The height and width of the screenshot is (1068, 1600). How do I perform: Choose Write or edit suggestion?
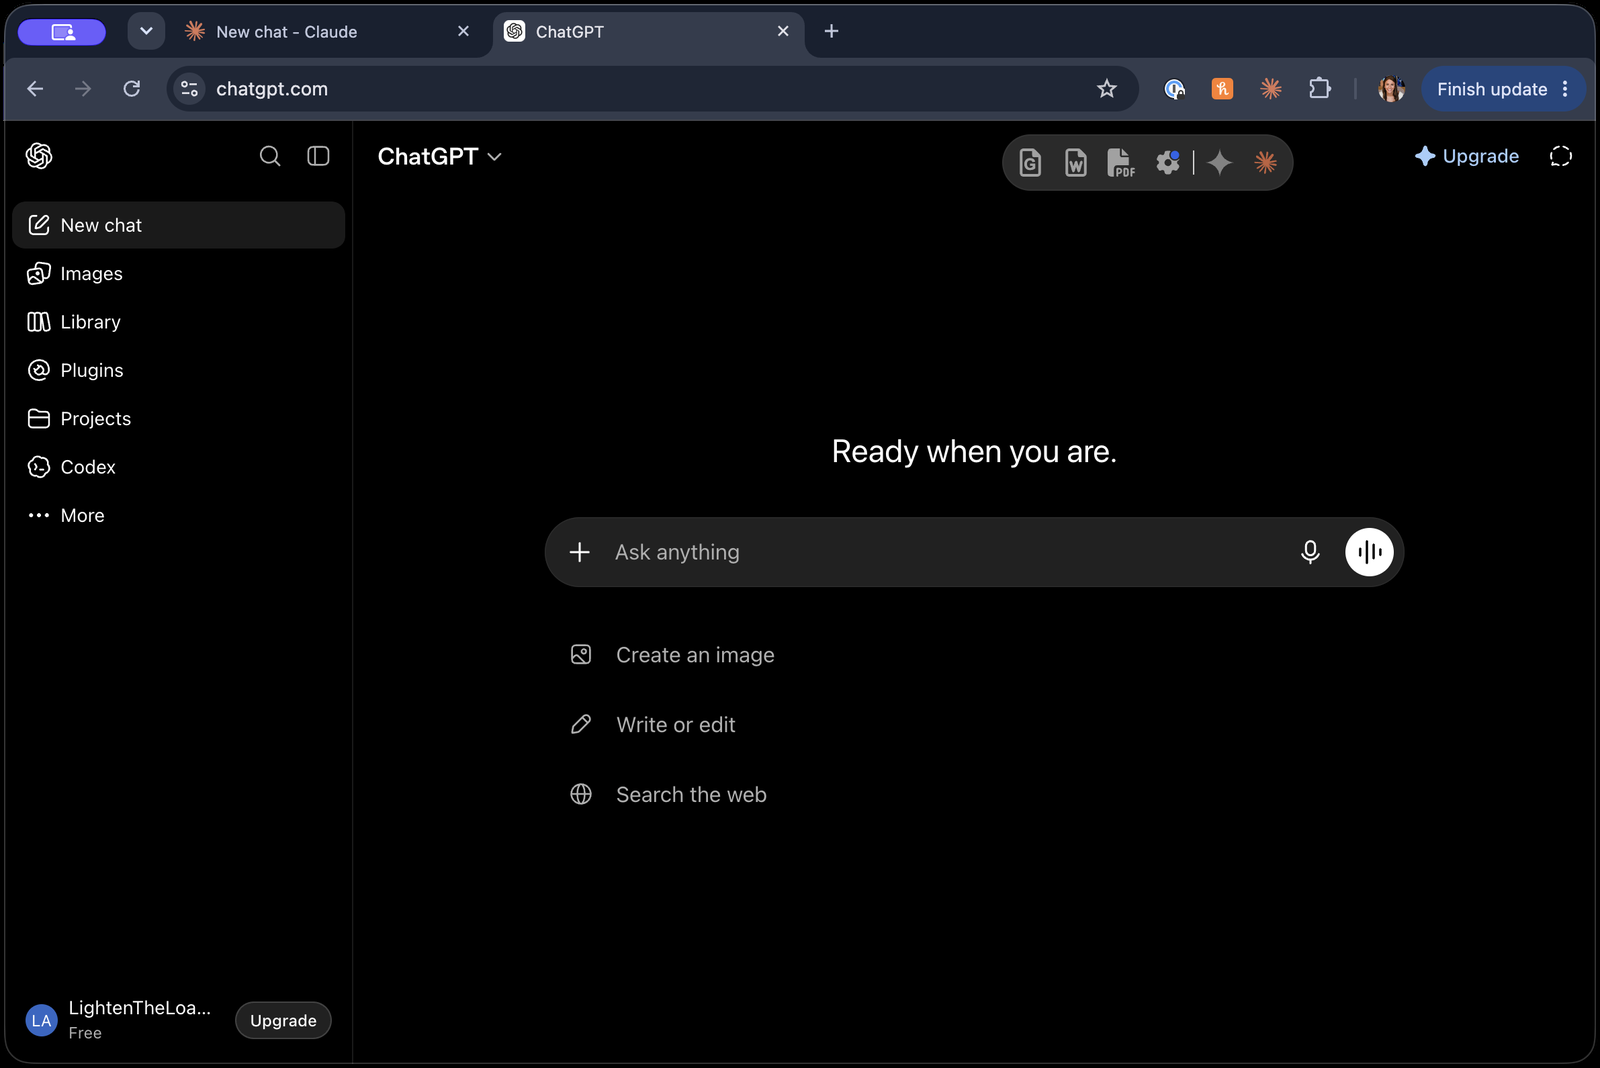tap(676, 725)
